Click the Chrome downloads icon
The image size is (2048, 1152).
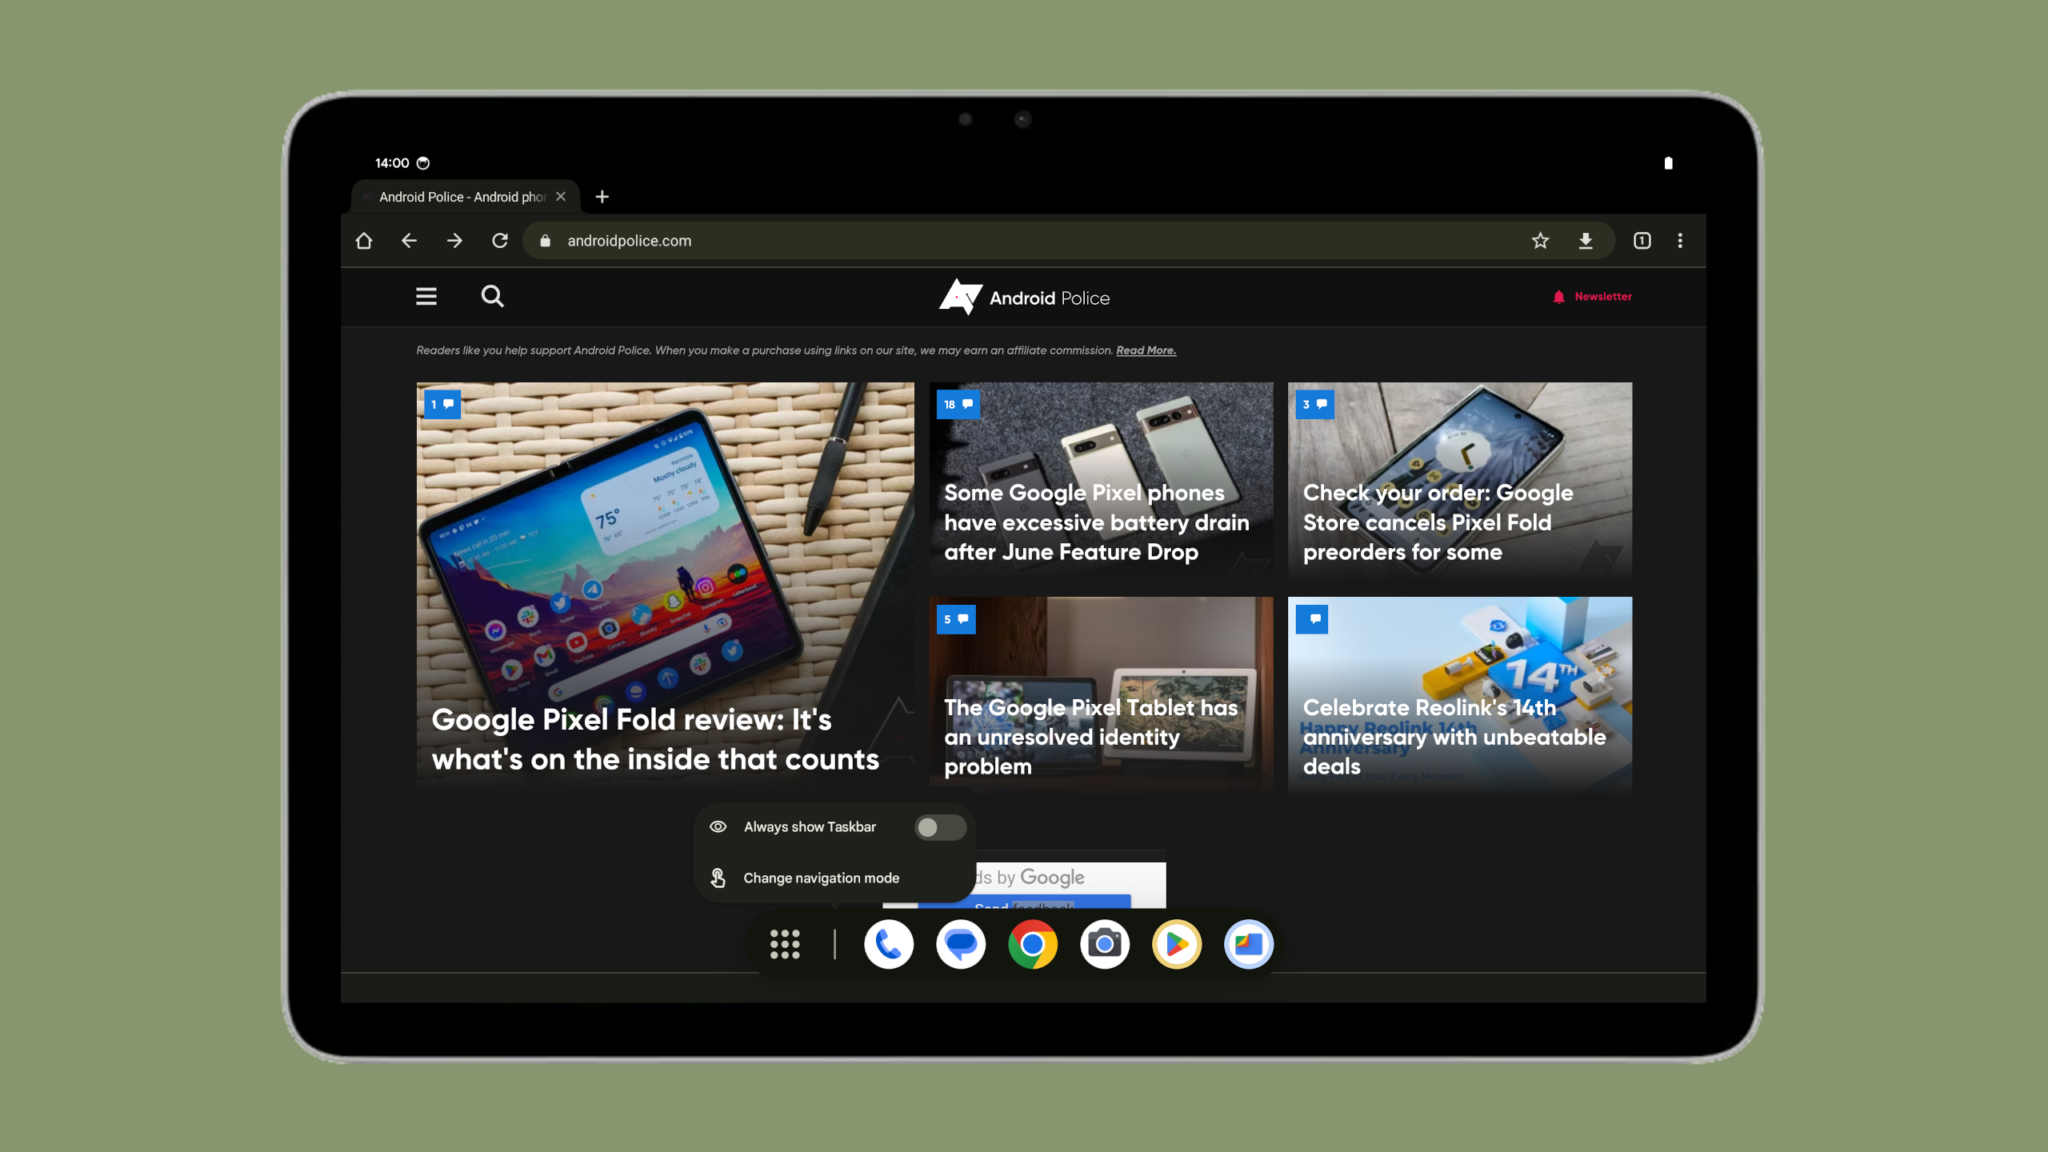tap(1586, 240)
